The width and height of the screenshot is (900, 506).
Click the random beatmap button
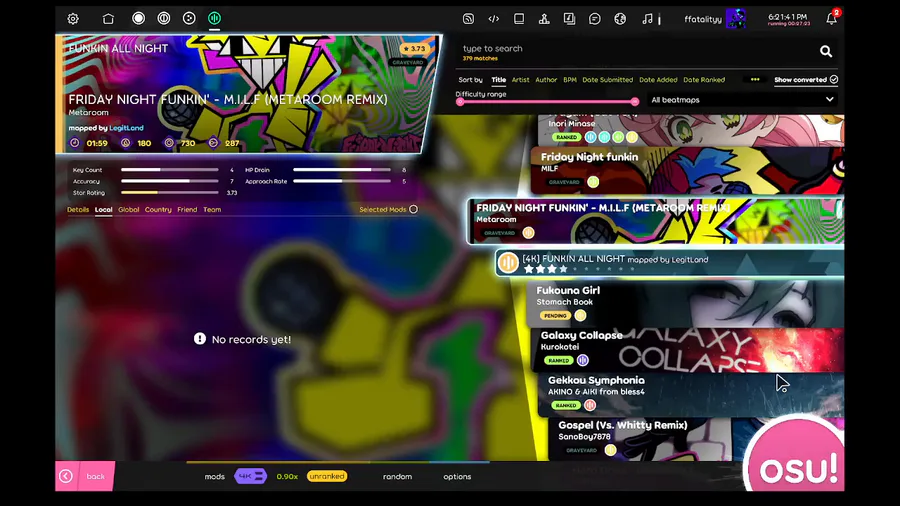coord(397,477)
